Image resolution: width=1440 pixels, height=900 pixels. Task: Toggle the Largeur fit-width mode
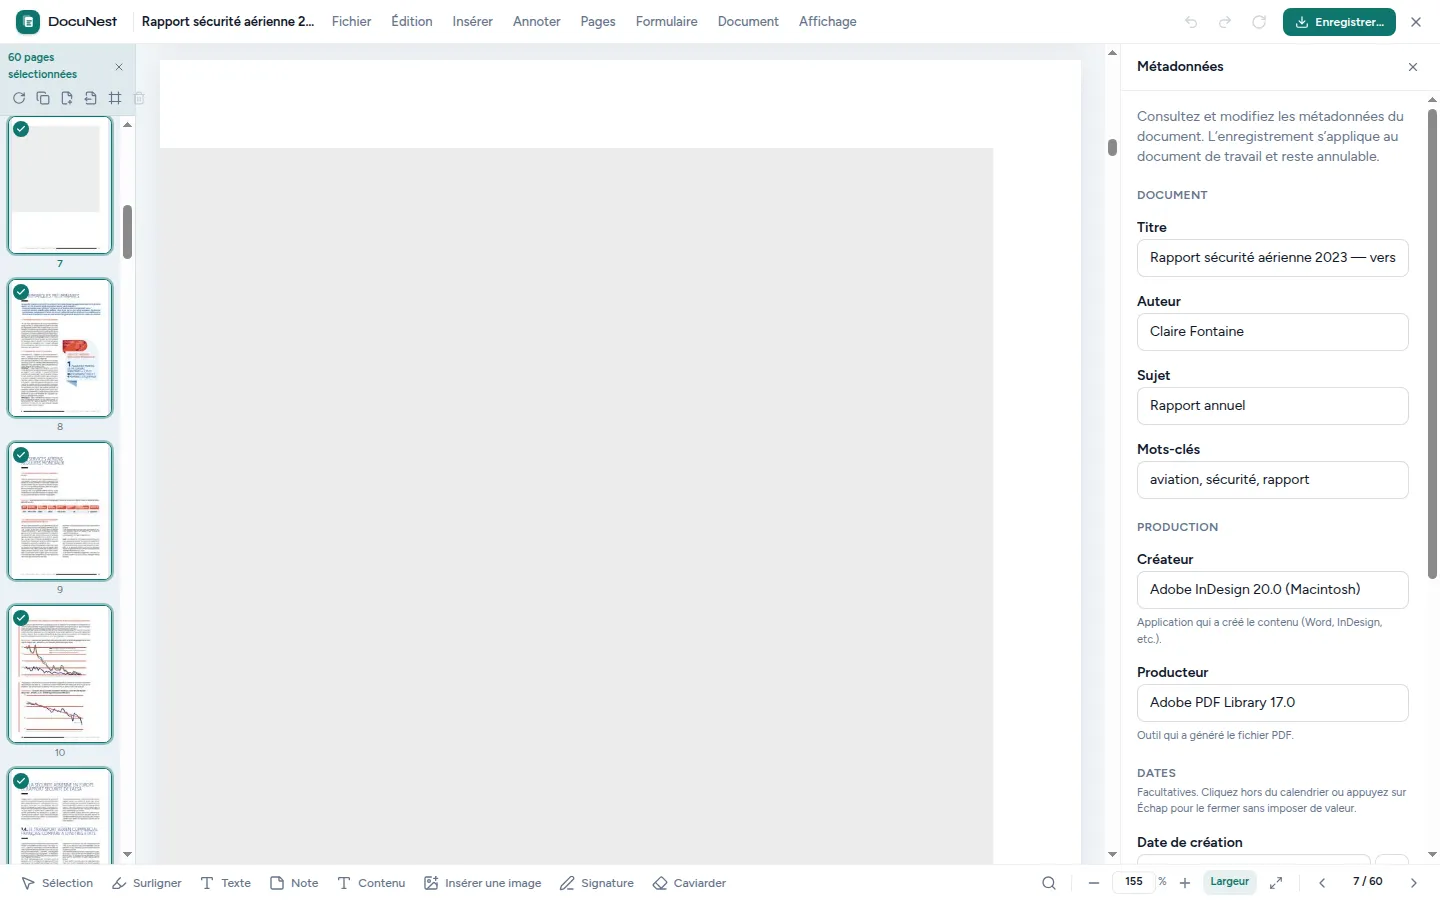click(x=1230, y=882)
